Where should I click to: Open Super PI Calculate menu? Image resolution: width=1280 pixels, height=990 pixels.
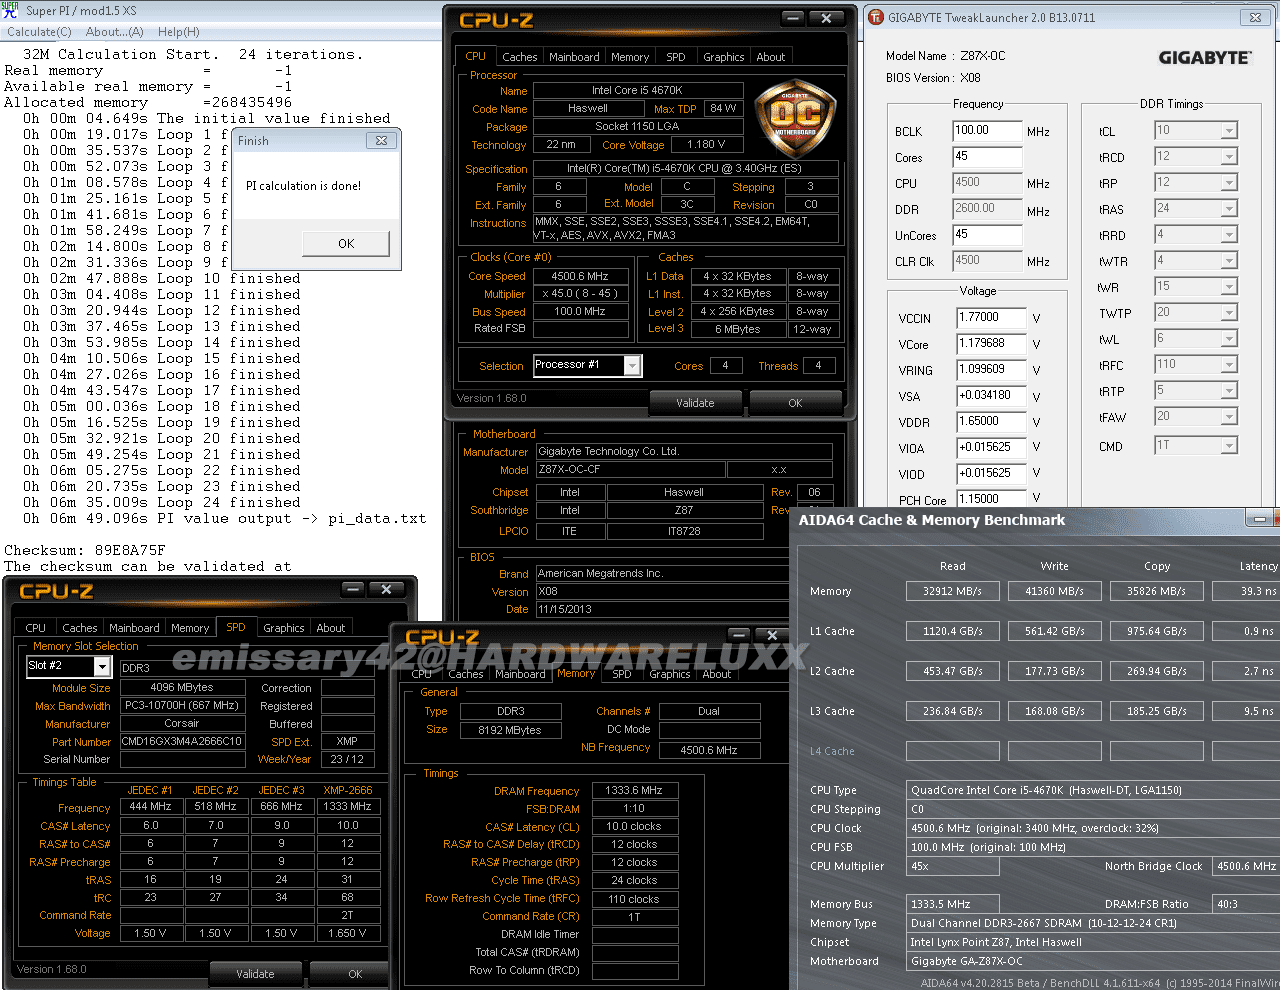(x=40, y=32)
